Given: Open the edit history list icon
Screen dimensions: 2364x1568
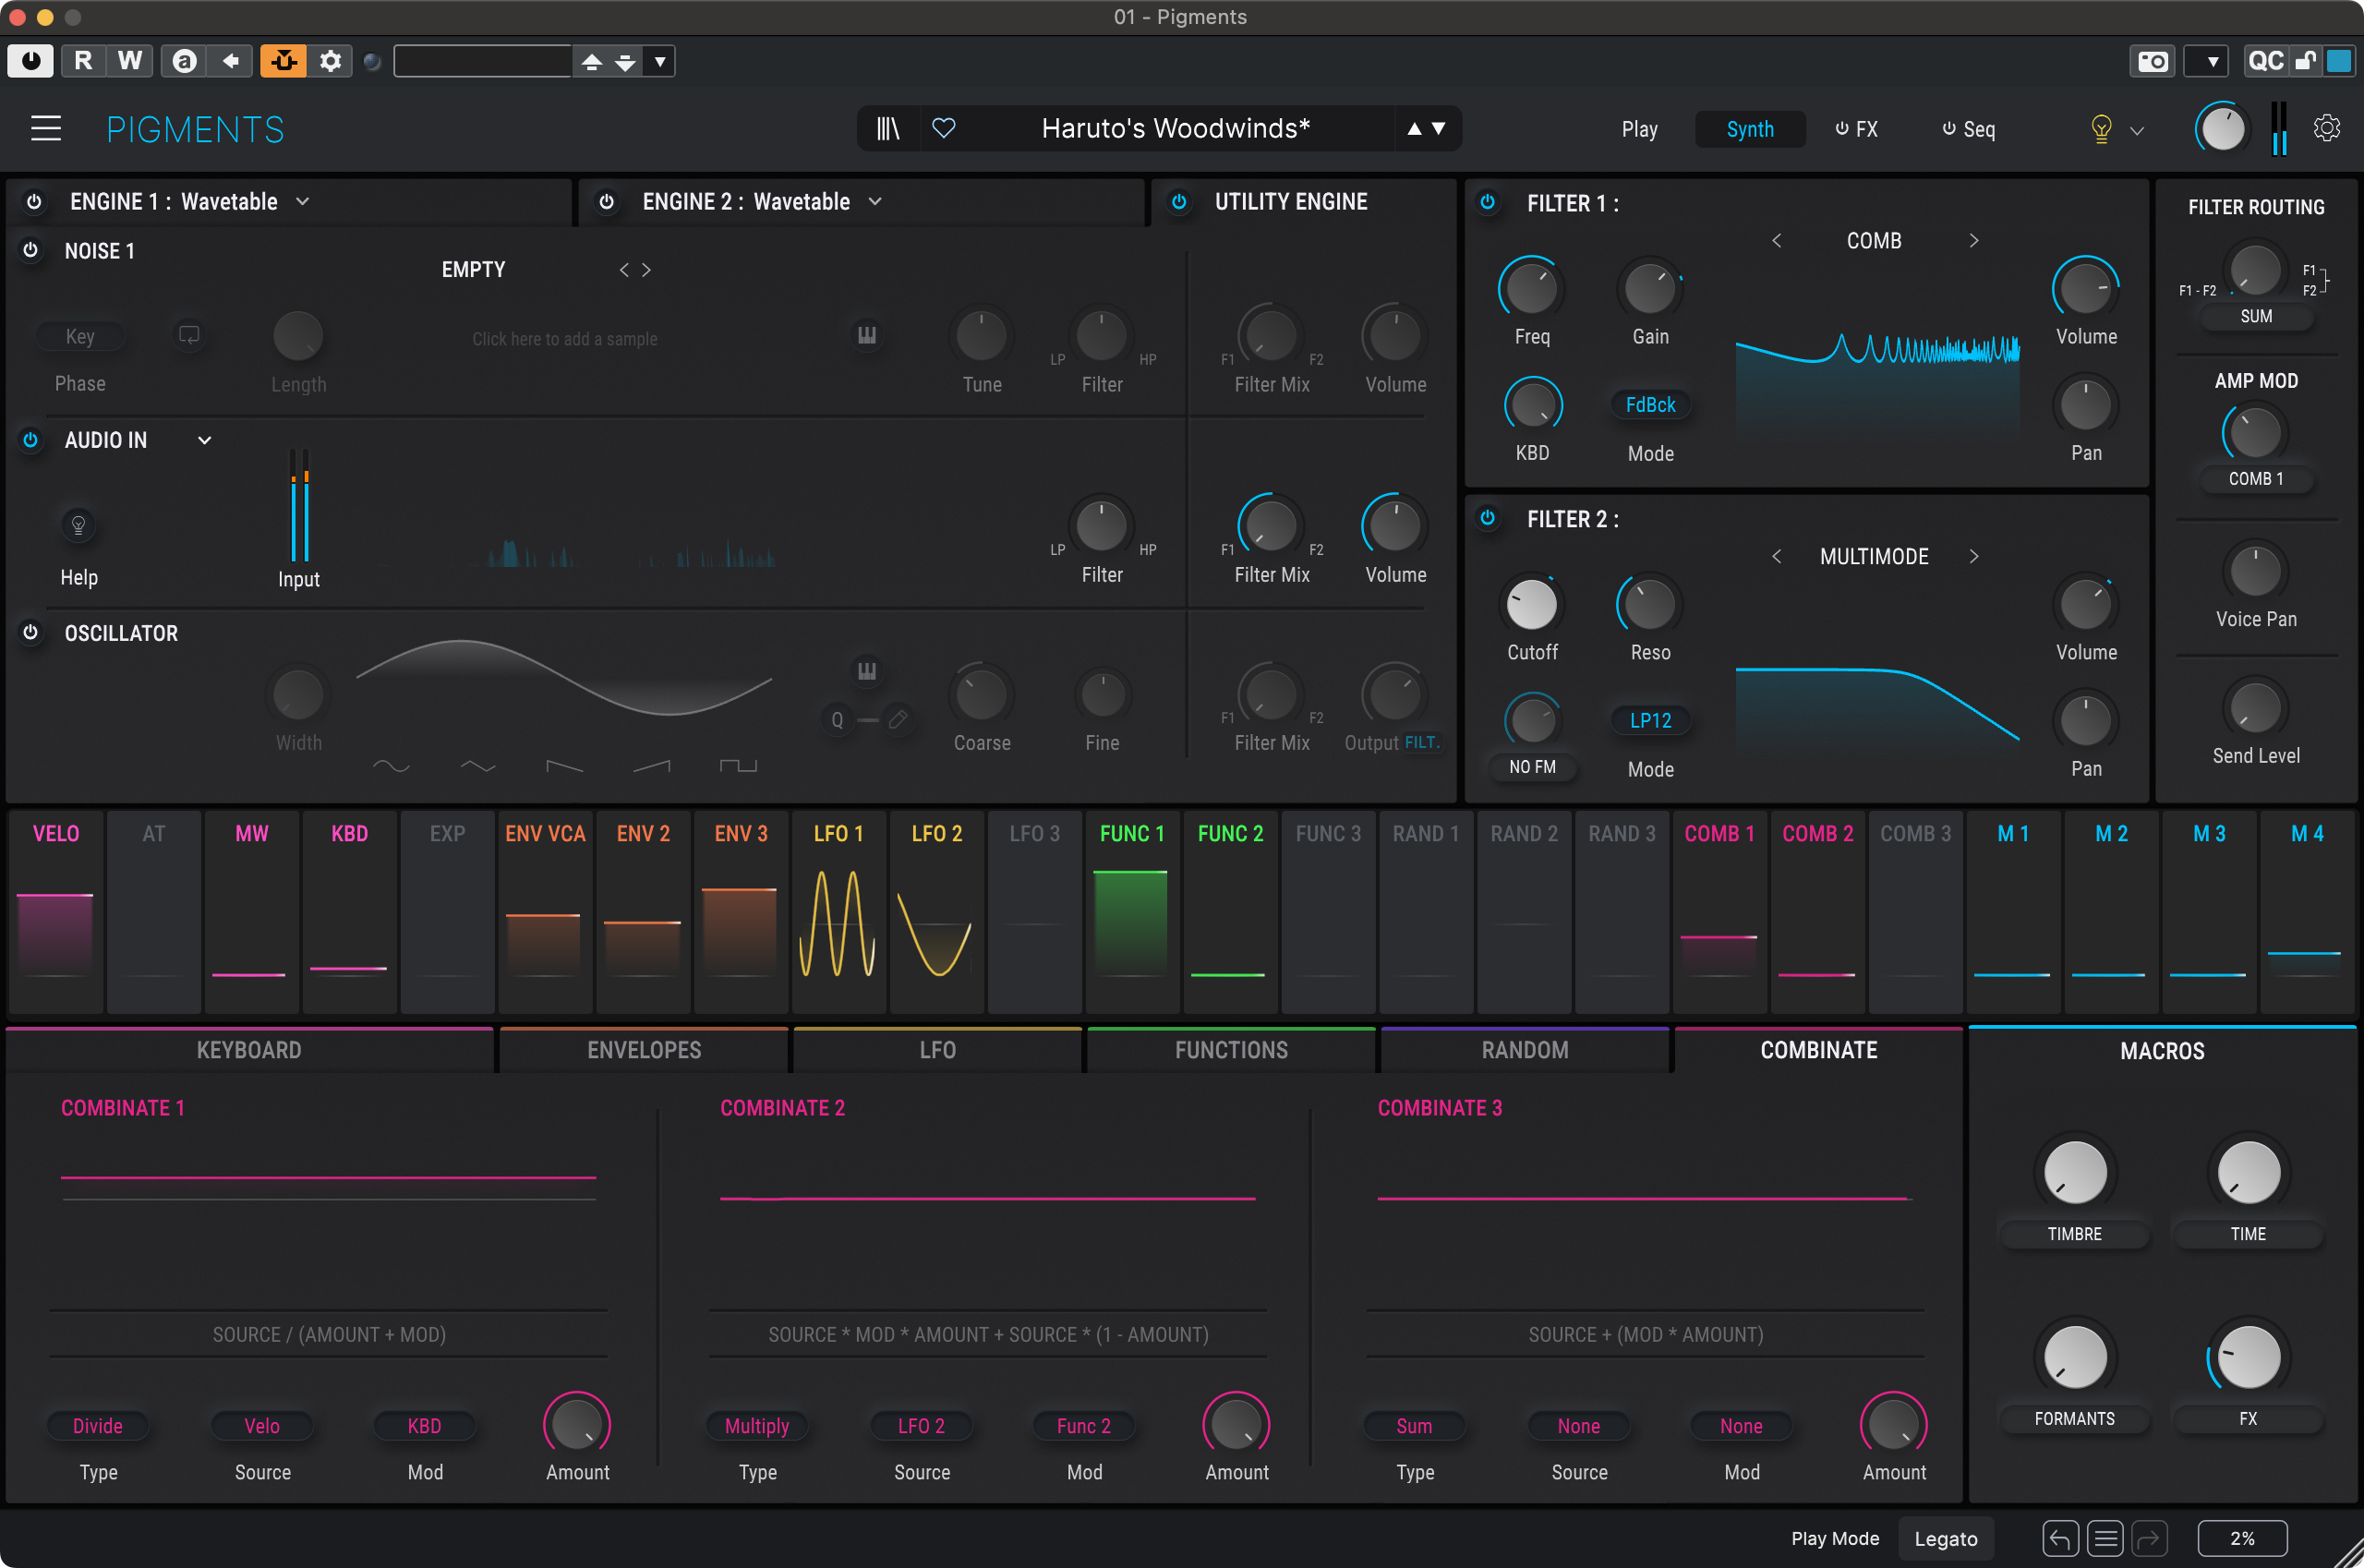Looking at the screenshot, I should 2105,1538.
